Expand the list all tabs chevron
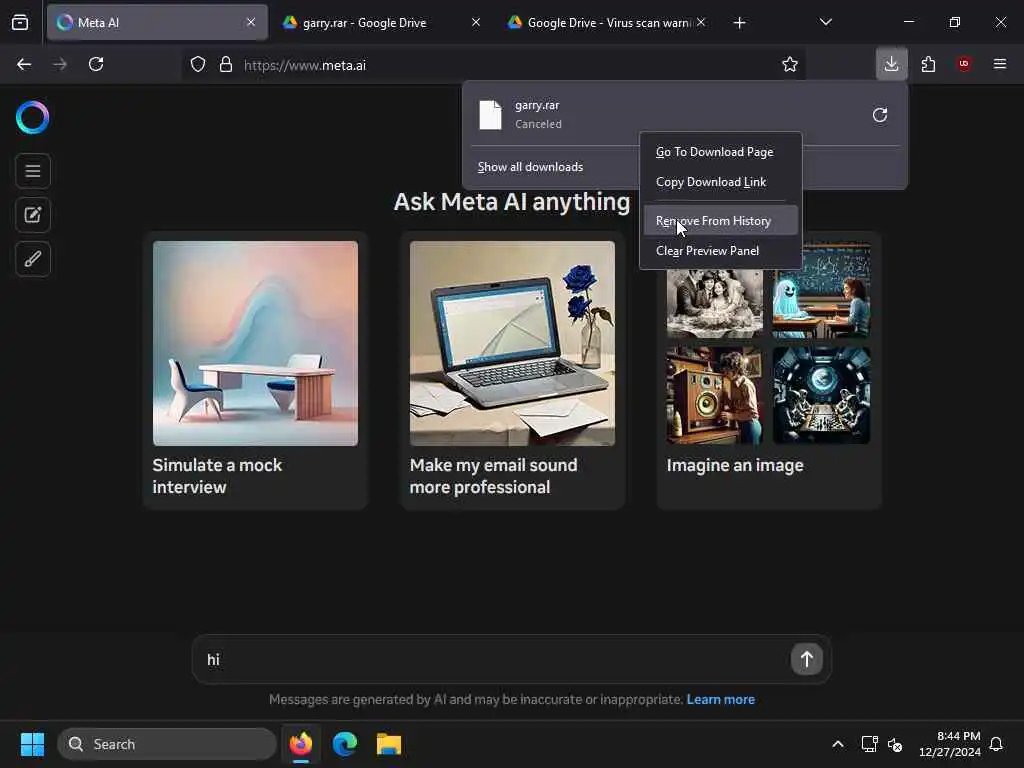 pos(825,22)
